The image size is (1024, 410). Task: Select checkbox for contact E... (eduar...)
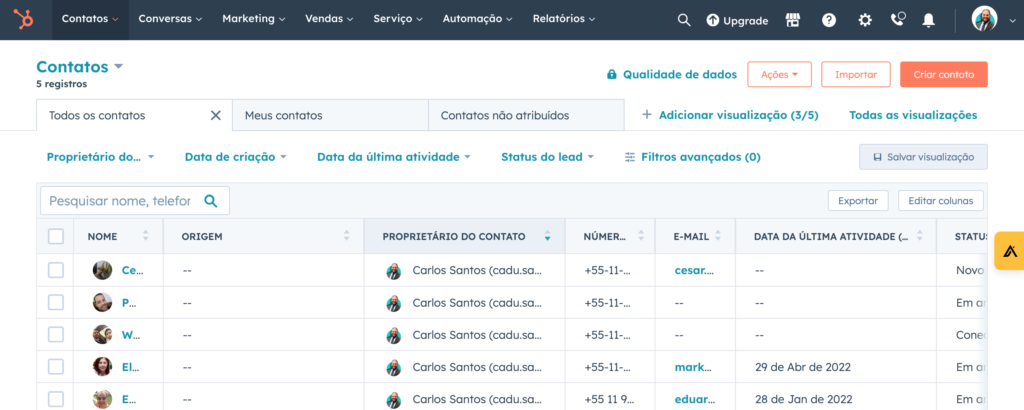(56, 399)
